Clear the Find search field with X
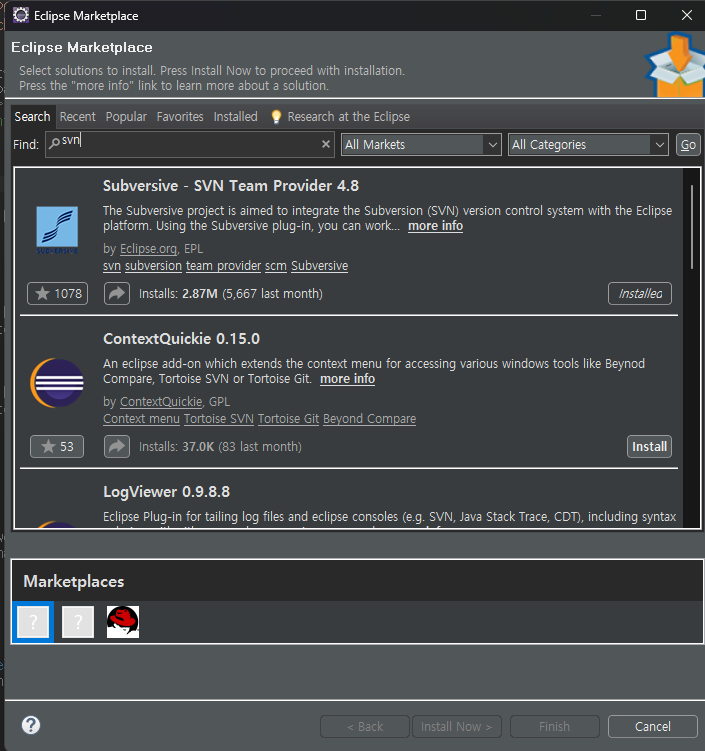This screenshot has width=705, height=751. click(x=326, y=144)
